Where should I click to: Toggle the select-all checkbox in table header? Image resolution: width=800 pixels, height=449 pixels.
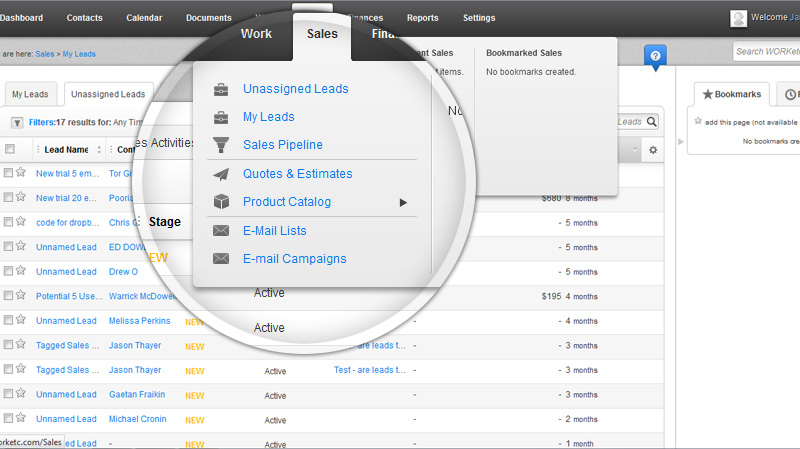[x=10, y=149]
